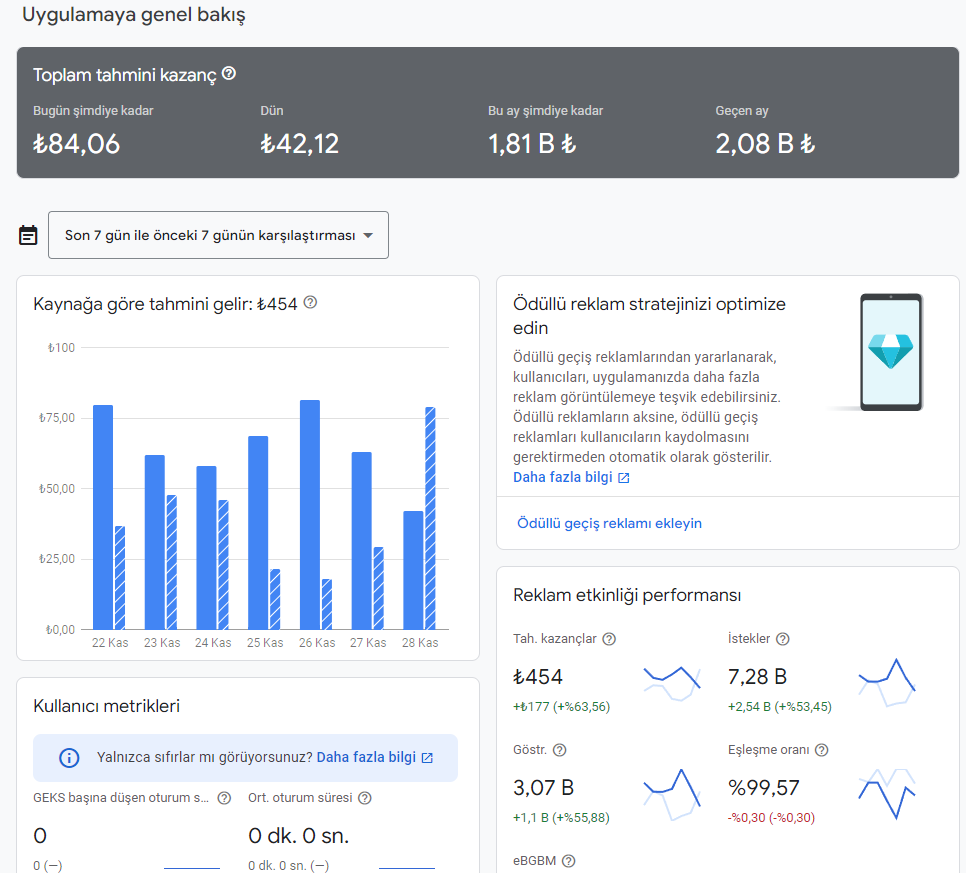Click the calendar icon beside date range
966x873 pixels.
[x=28, y=235]
